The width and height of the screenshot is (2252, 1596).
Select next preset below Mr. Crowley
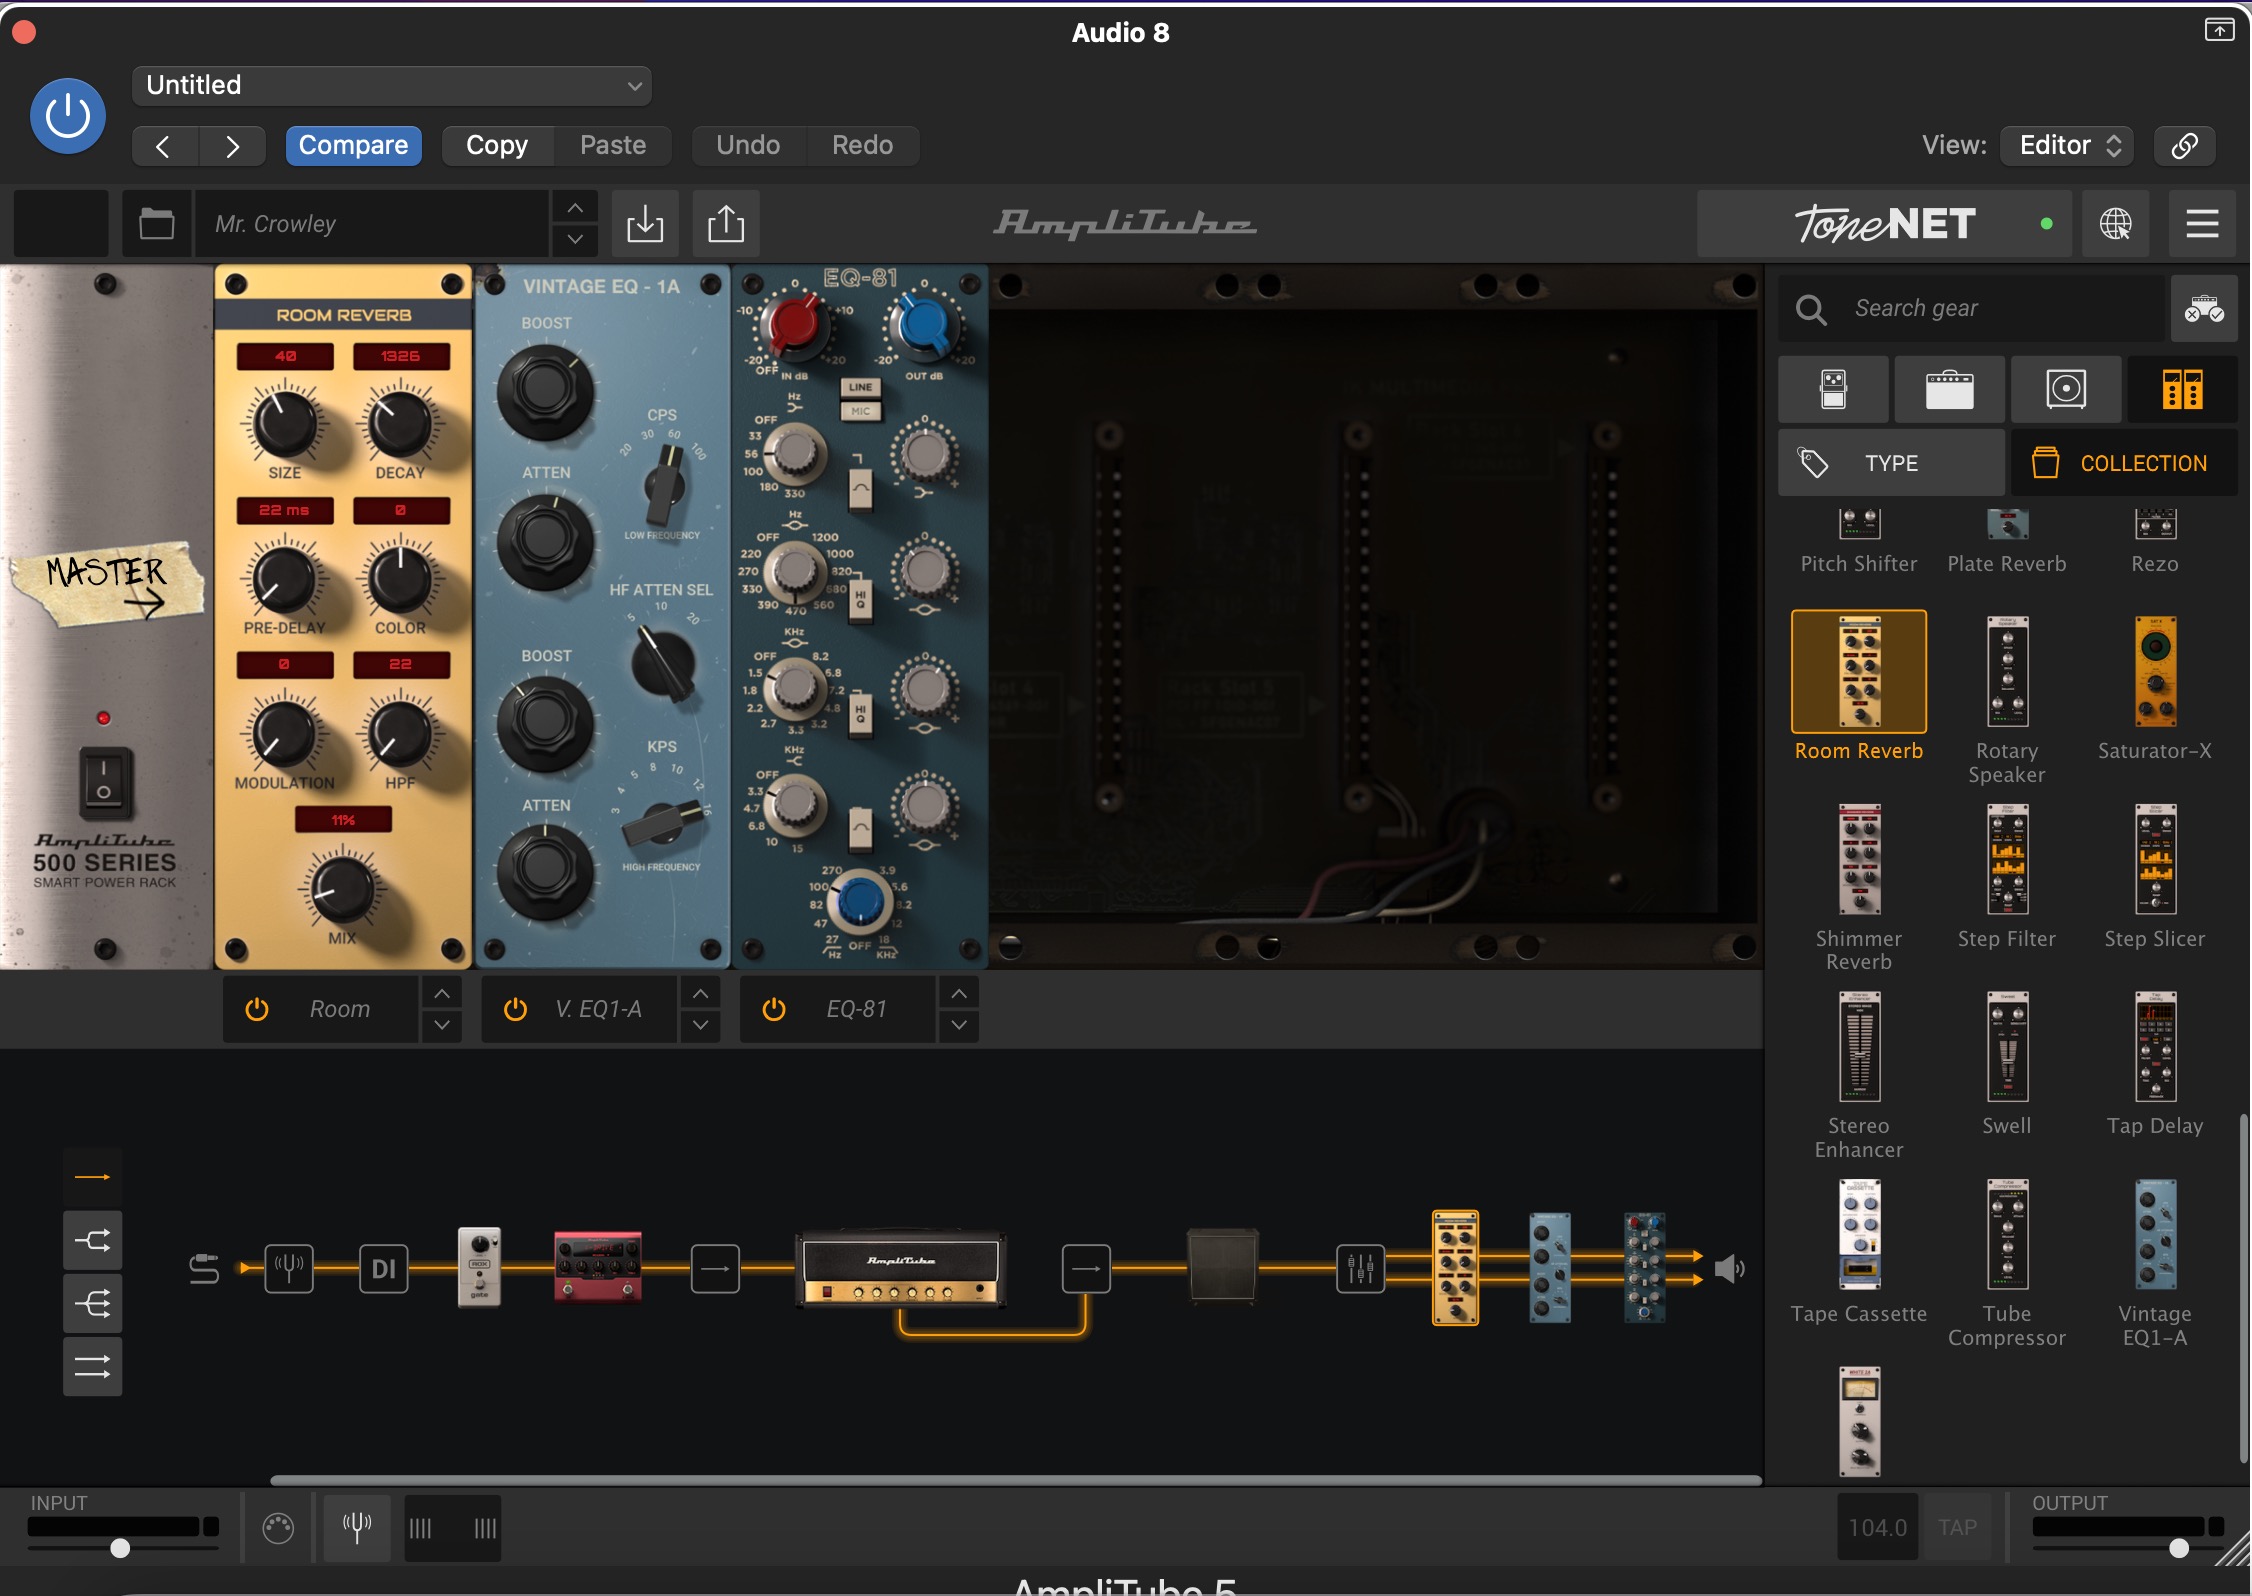(575, 240)
